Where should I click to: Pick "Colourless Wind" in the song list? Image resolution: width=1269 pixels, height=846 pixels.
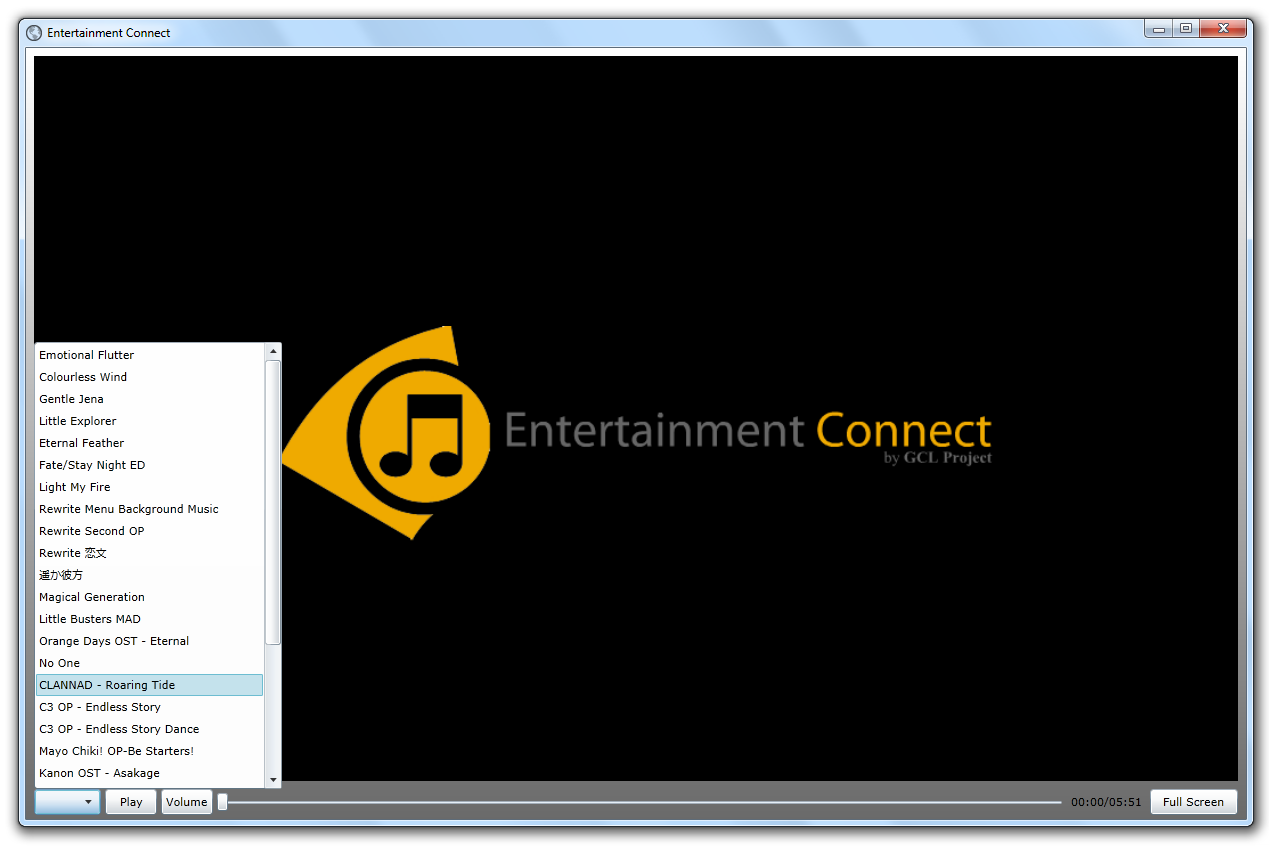tap(83, 377)
